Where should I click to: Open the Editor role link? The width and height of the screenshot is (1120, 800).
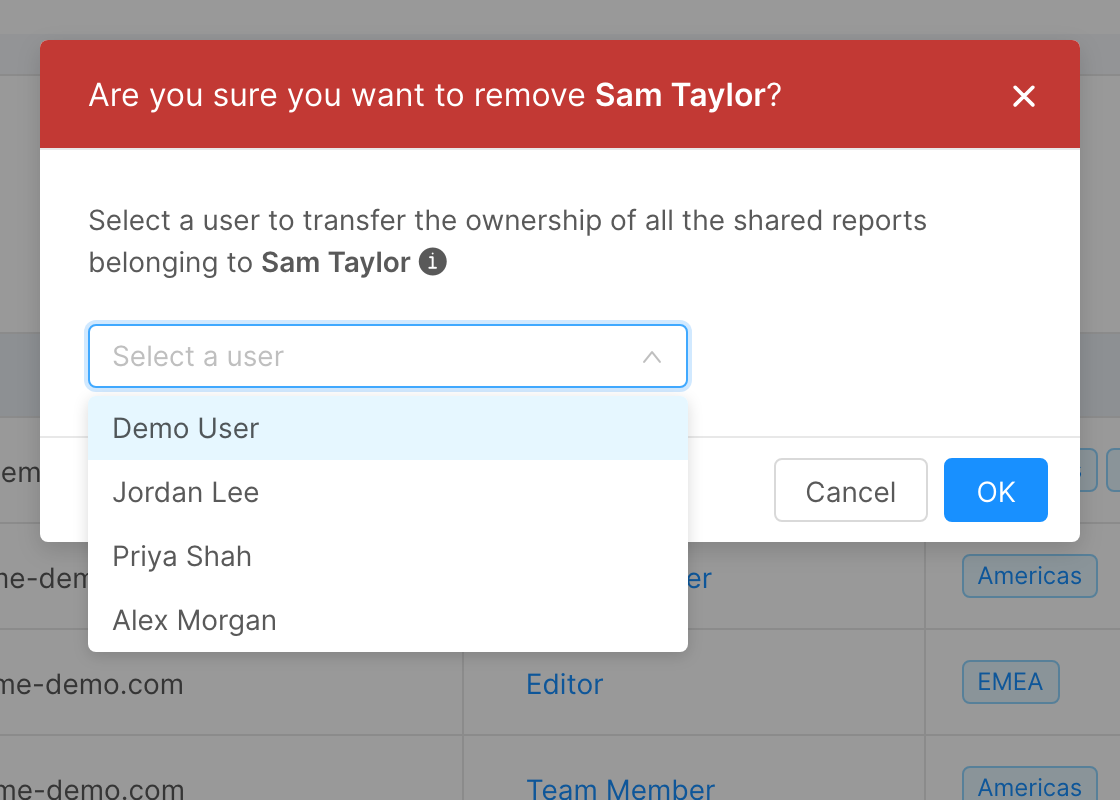tap(564, 684)
